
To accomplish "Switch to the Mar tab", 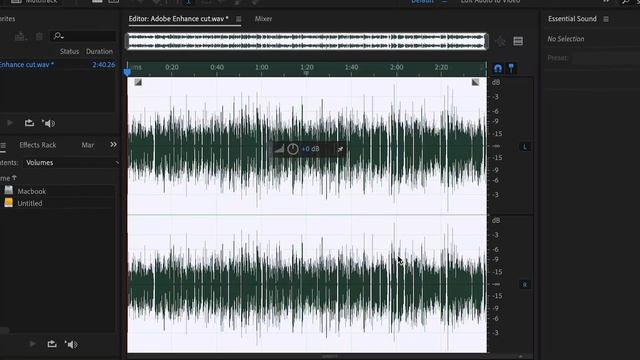I will click(87, 145).
